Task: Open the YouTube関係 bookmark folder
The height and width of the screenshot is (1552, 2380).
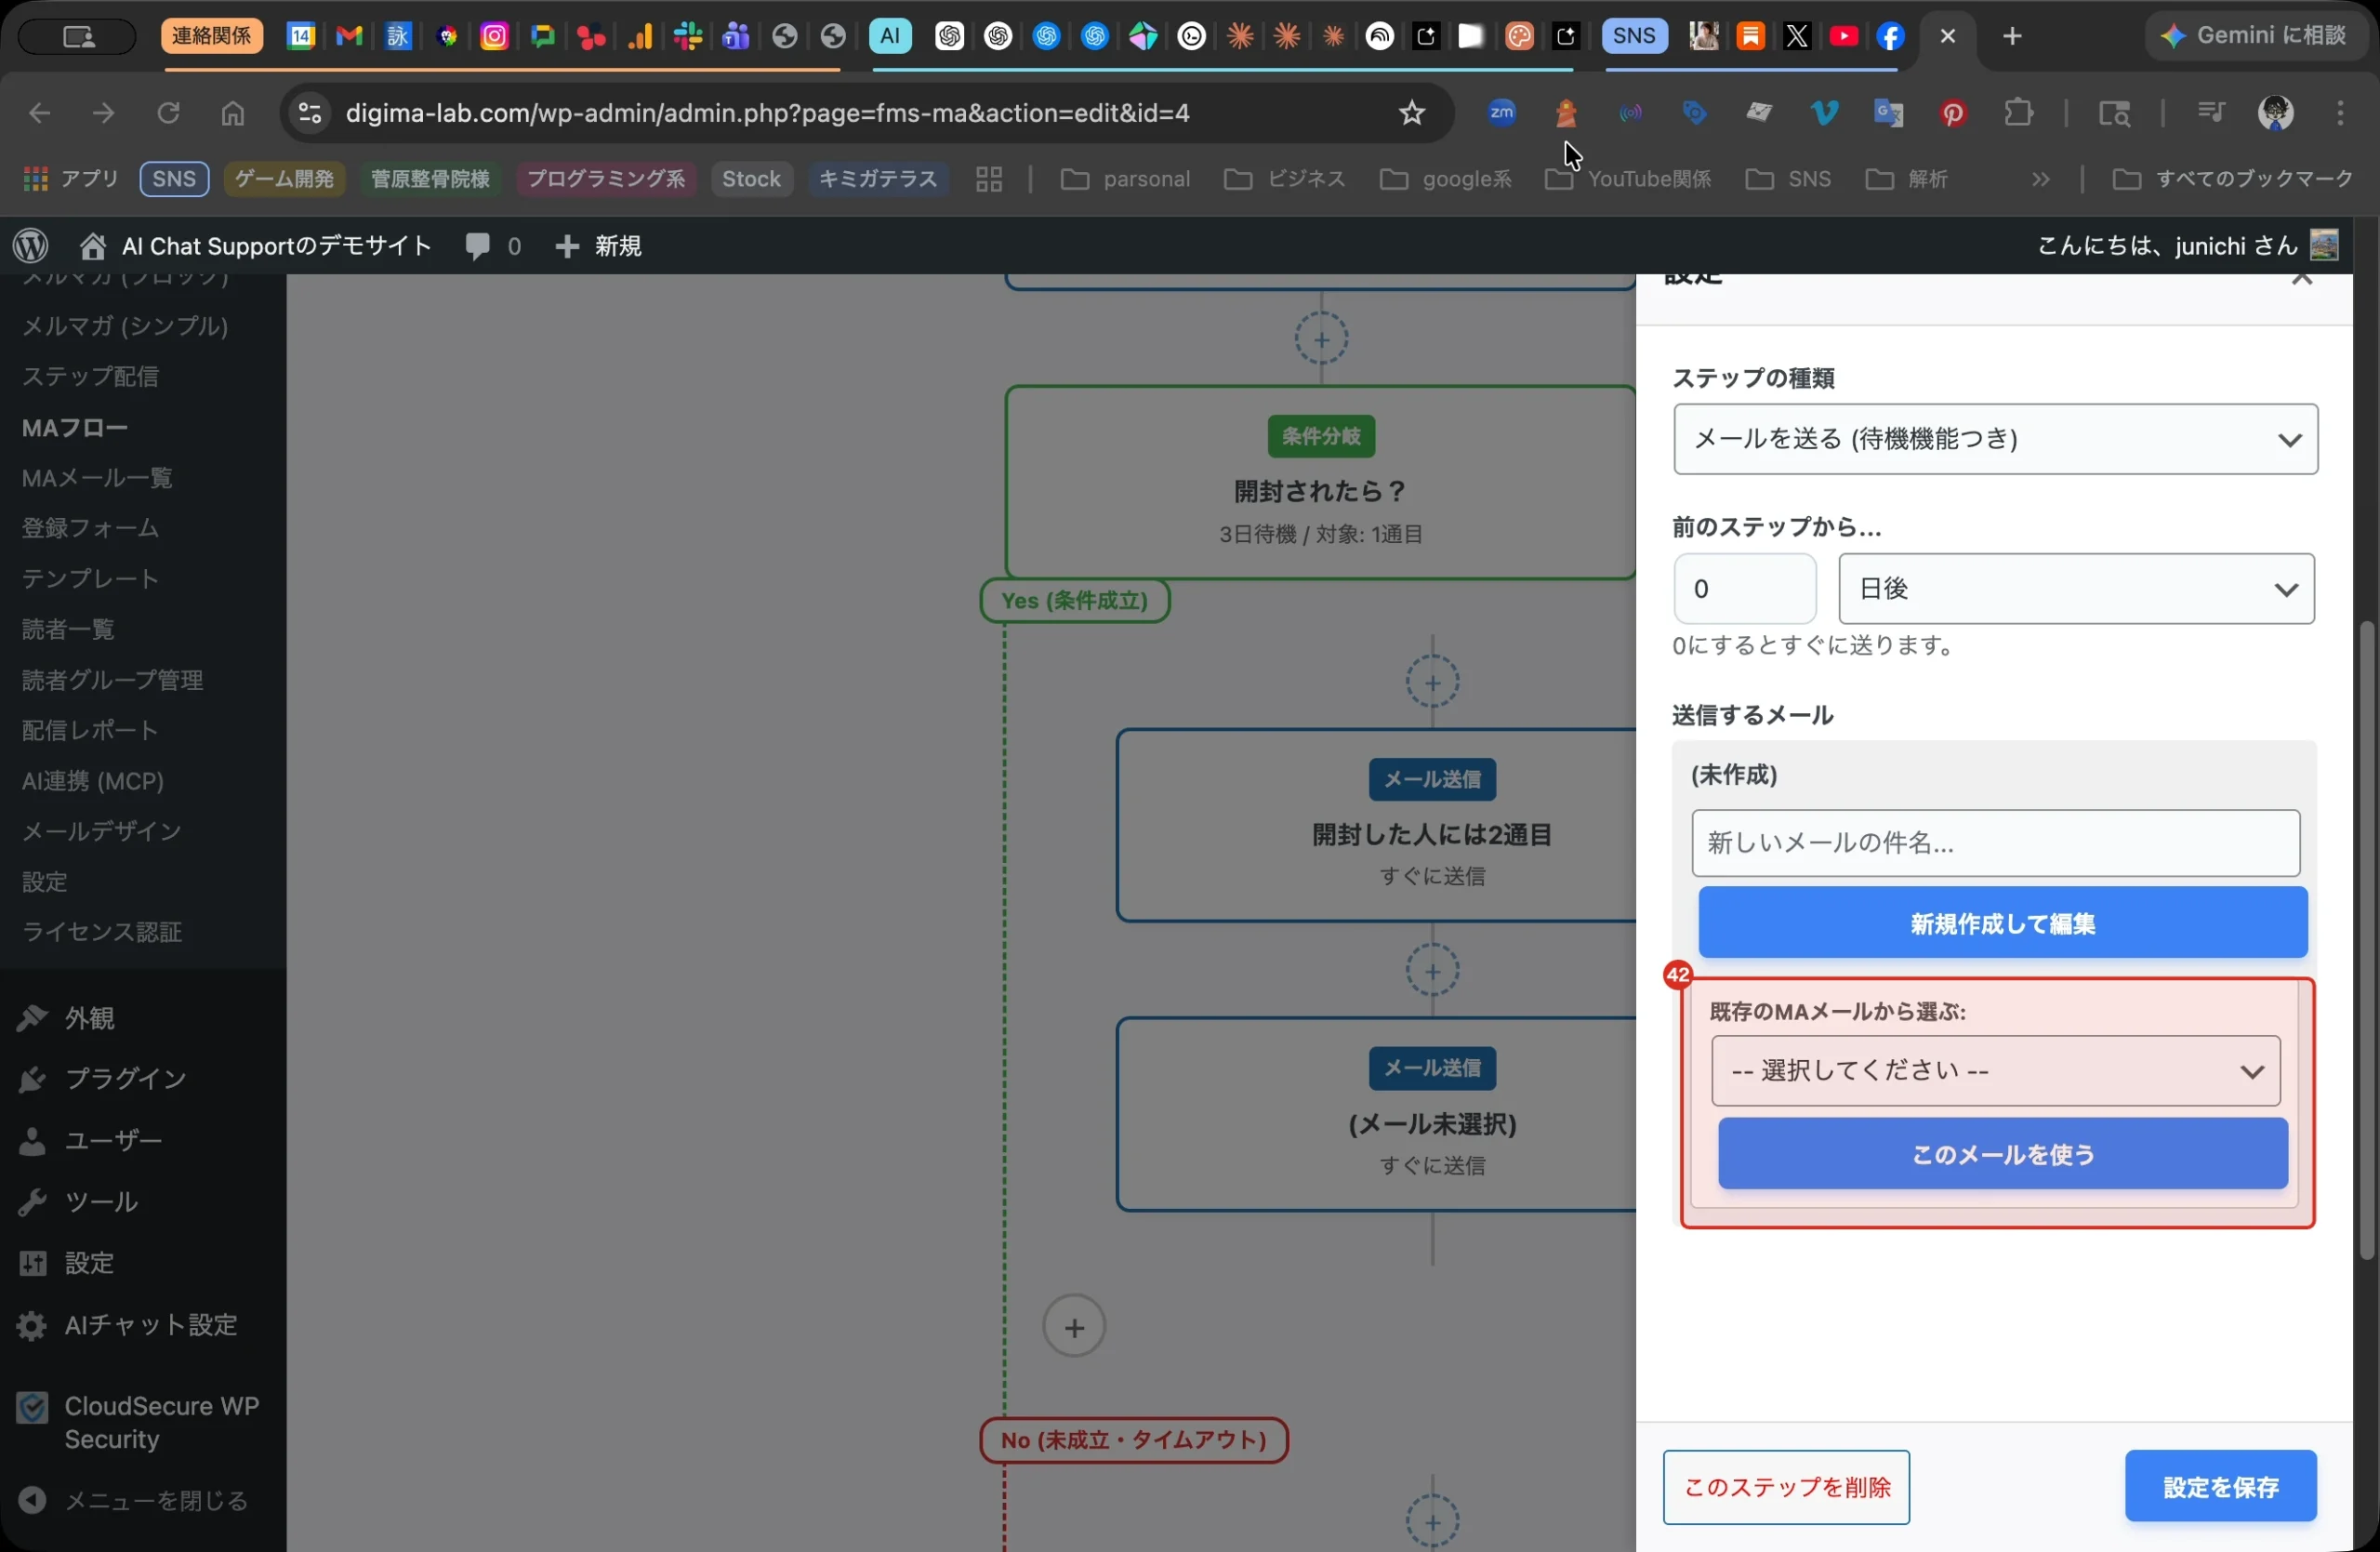Action: 1628,180
